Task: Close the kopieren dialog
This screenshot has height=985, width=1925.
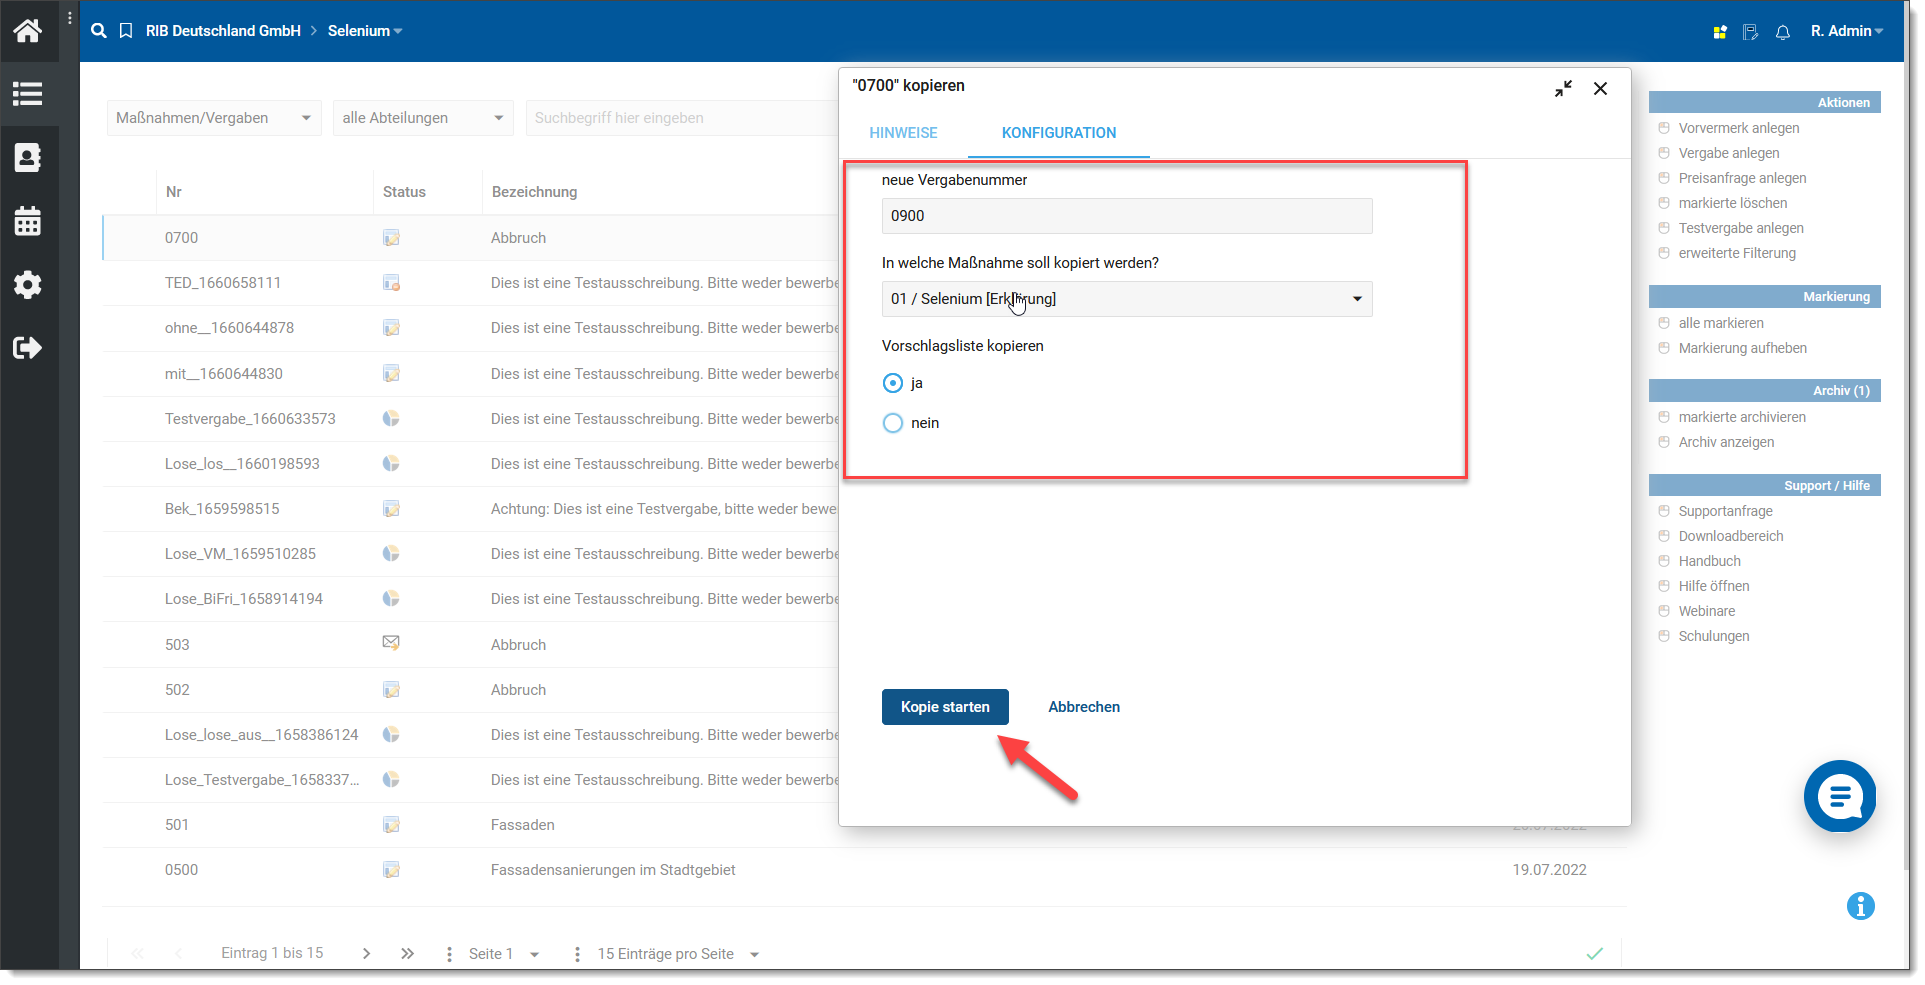Action: coord(1600,89)
